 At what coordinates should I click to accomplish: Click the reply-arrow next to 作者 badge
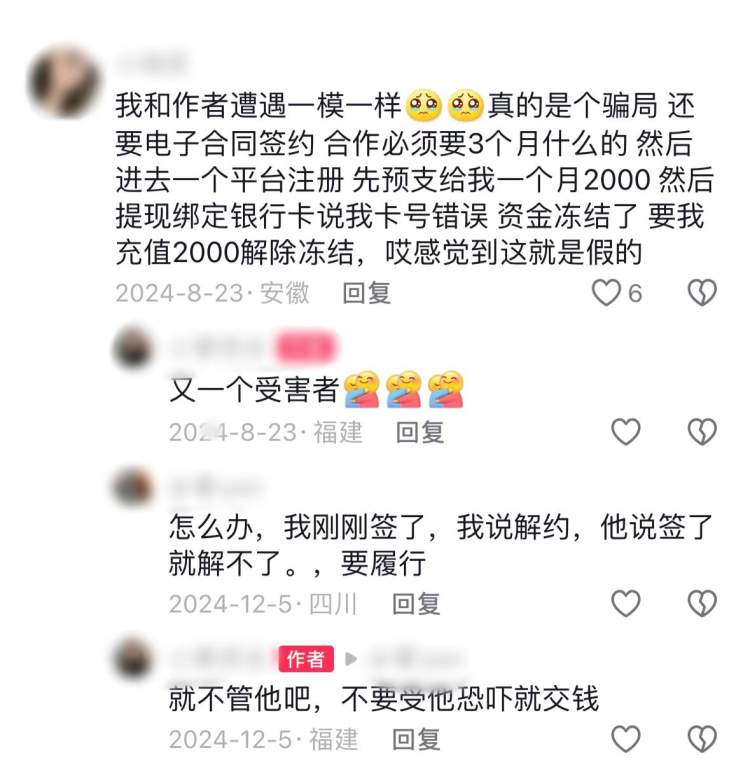(x=350, y=659)
